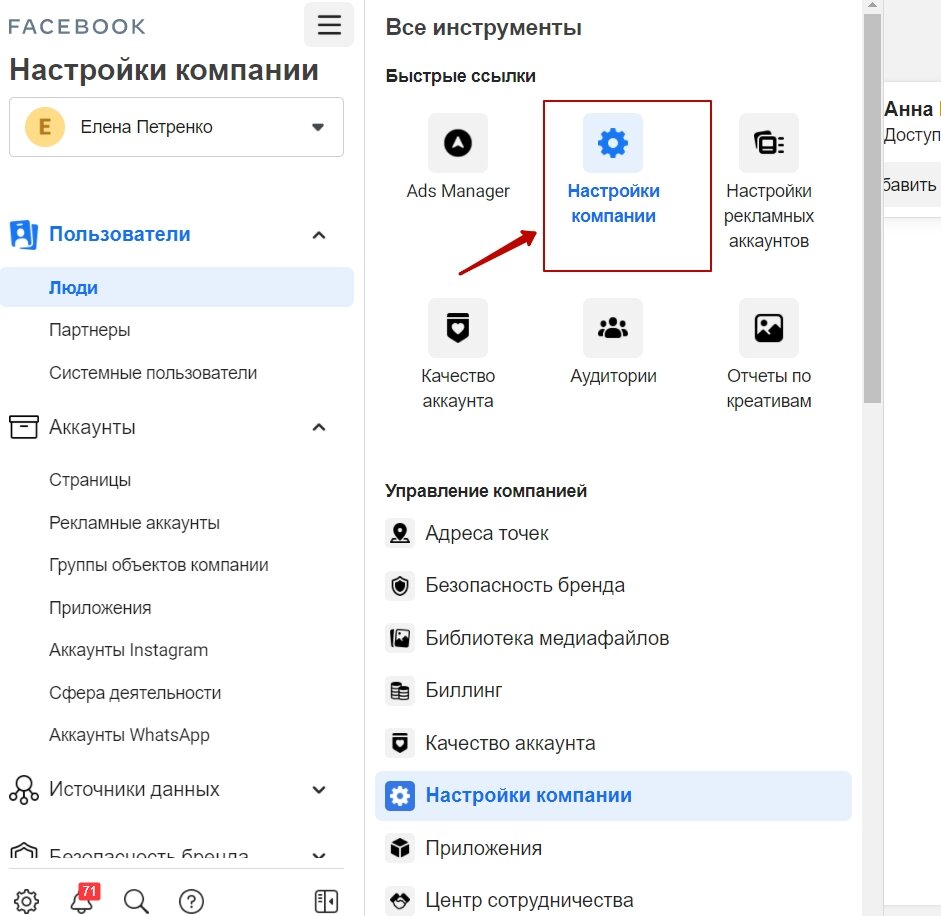This screenshot has height=916, width=941.
Task: Open Качество аккаунта shield quick link icon
Action: point(457,328)
